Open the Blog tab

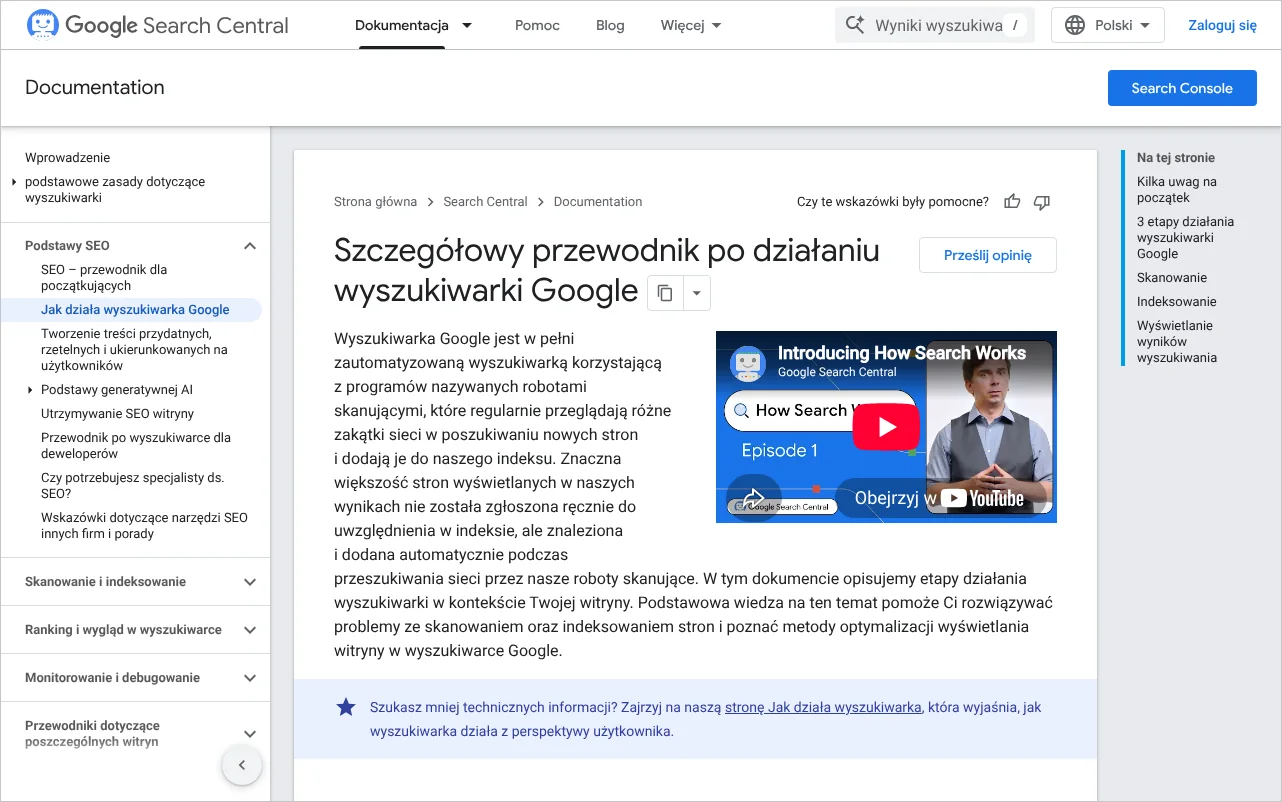(610, 25)
